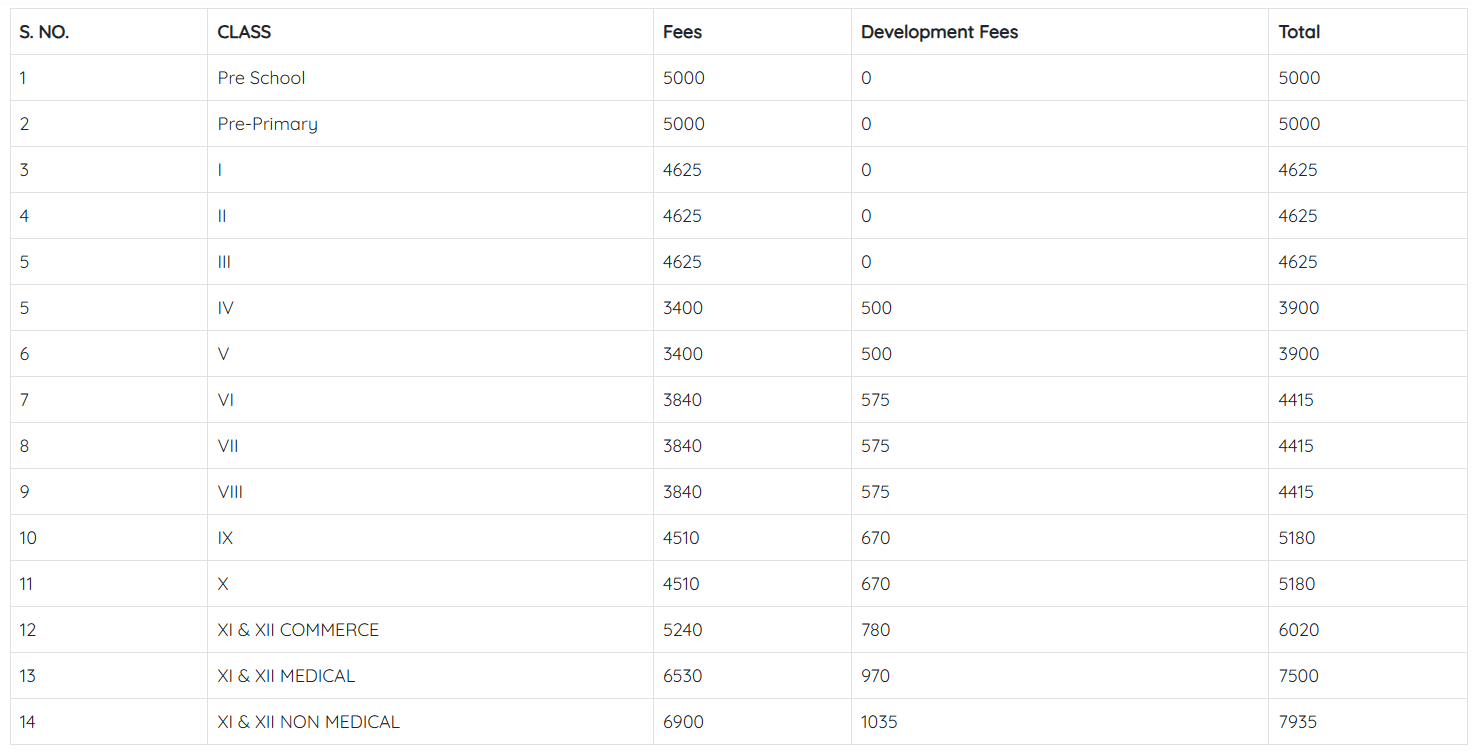Click the total value 6020
Screen dimensions: 1473x755
point(1299,630)
